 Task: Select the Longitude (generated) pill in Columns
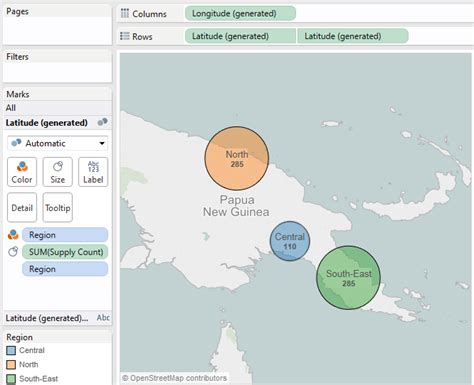[240, 14]
